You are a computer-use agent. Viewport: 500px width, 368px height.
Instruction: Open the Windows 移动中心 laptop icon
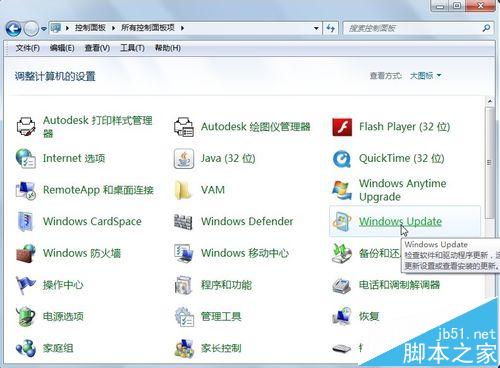pyautogui.click(x=184, y=253)
